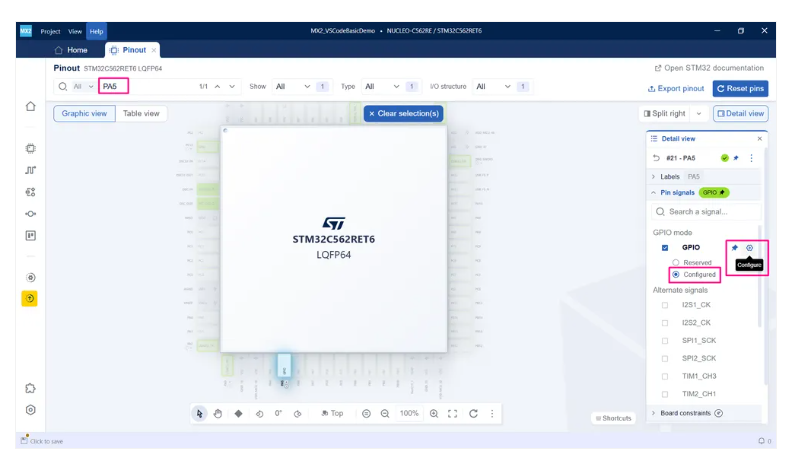Click the Configure gear icon for GPIO
The height and width of the screenshot is (462, 789).
coord(750,248)
